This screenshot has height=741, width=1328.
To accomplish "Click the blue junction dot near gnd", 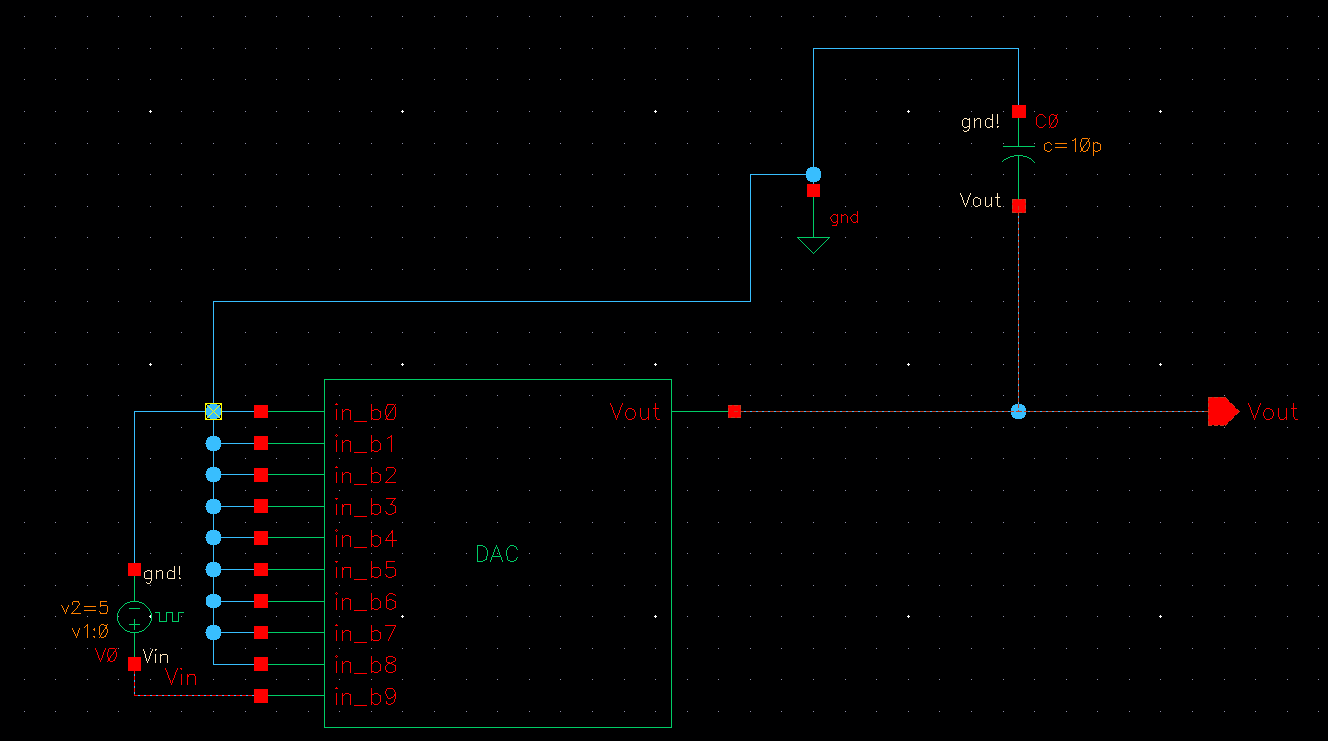I will pyautogui.click(x=813, y=173).
